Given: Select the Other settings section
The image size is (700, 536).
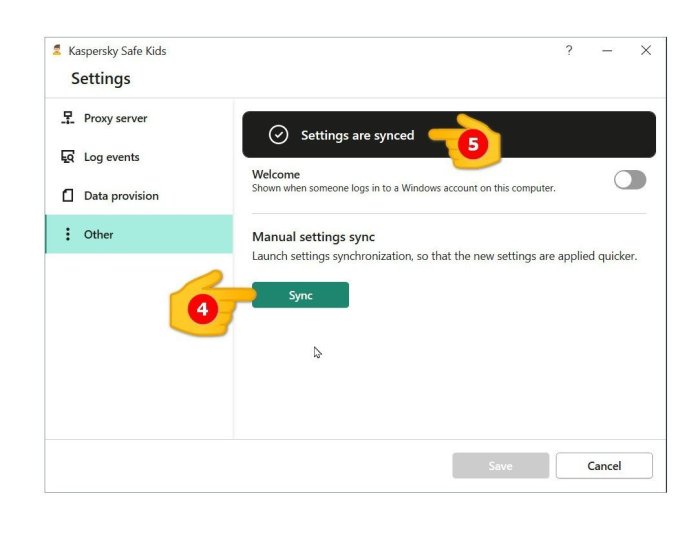Looking at the screenshot, I should coord(139,234).
